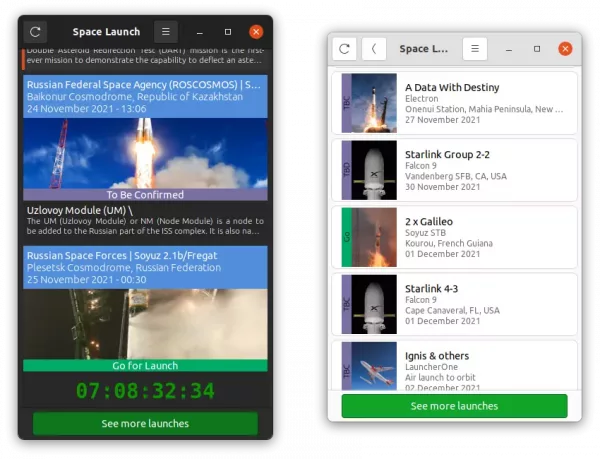
Task: Click the 27 November 2021 date
Action: pyautogui.click(x=442, y=120)
